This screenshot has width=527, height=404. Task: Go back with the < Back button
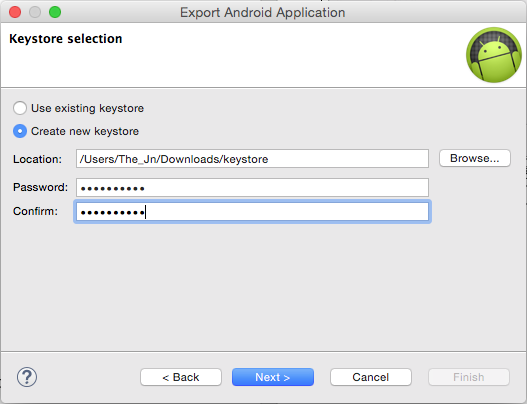tap(181, 377)
